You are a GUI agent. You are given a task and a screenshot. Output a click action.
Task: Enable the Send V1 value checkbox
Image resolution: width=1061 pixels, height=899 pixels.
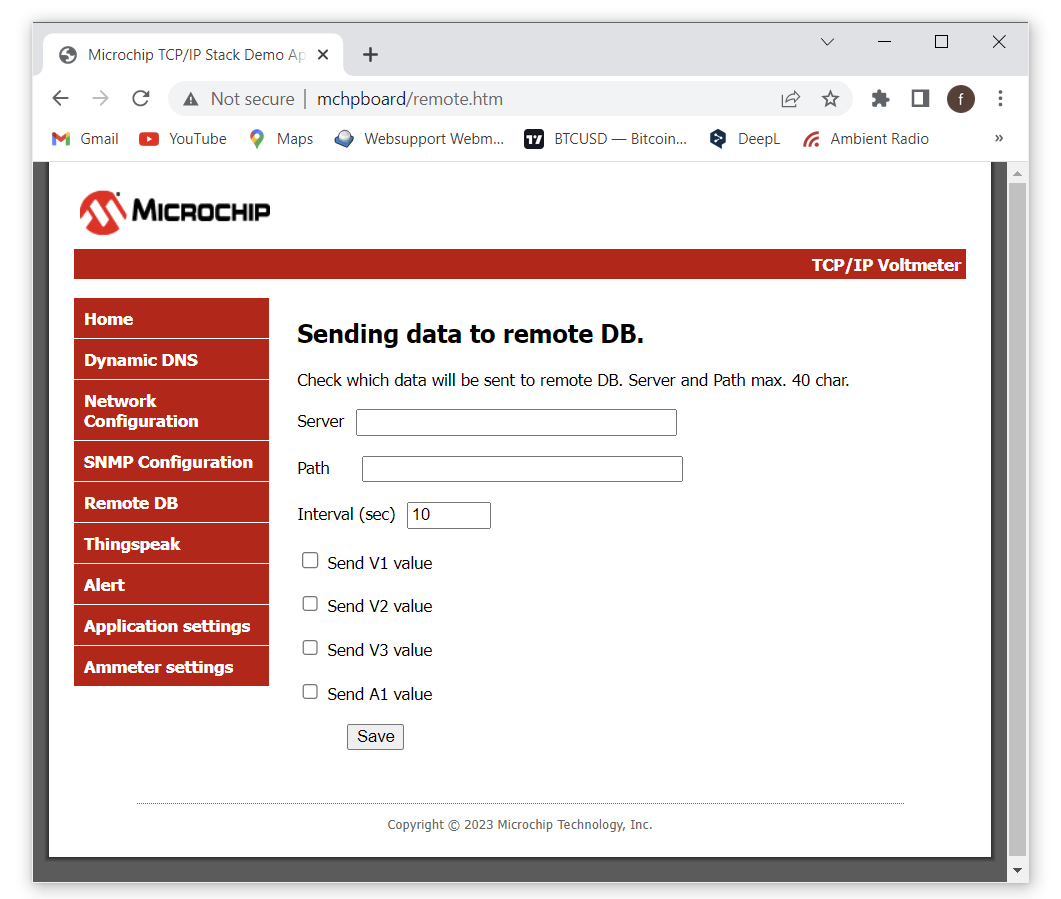(310, 561)
